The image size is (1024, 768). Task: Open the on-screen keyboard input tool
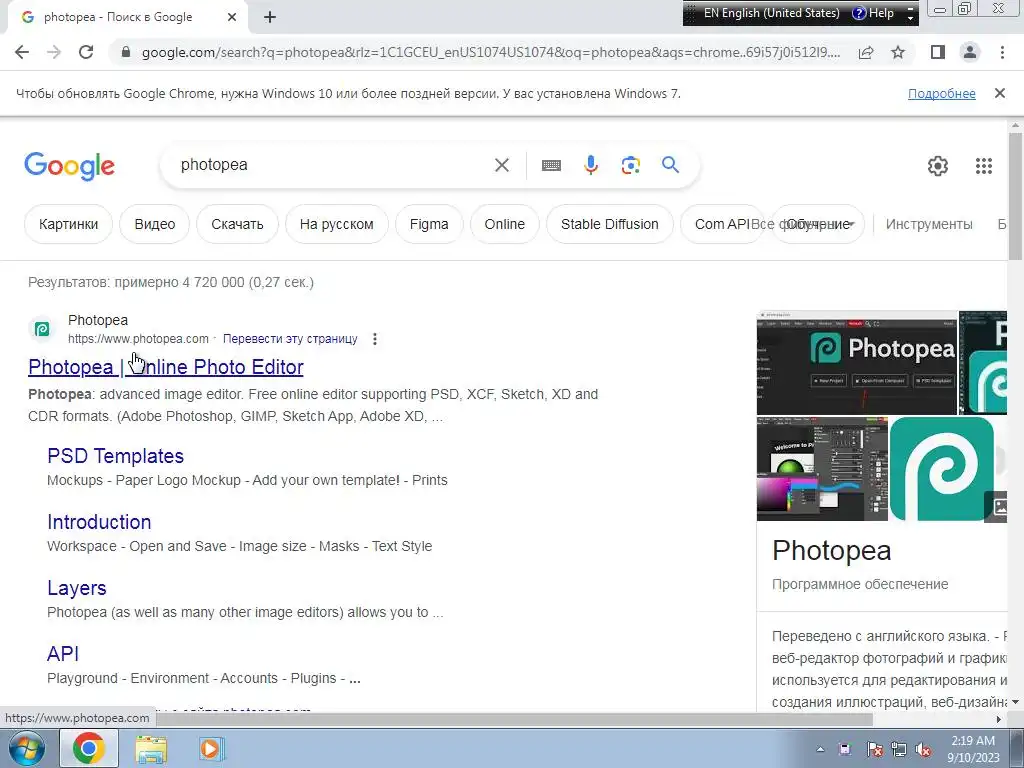pyautogui.click(x=551, y=165)
